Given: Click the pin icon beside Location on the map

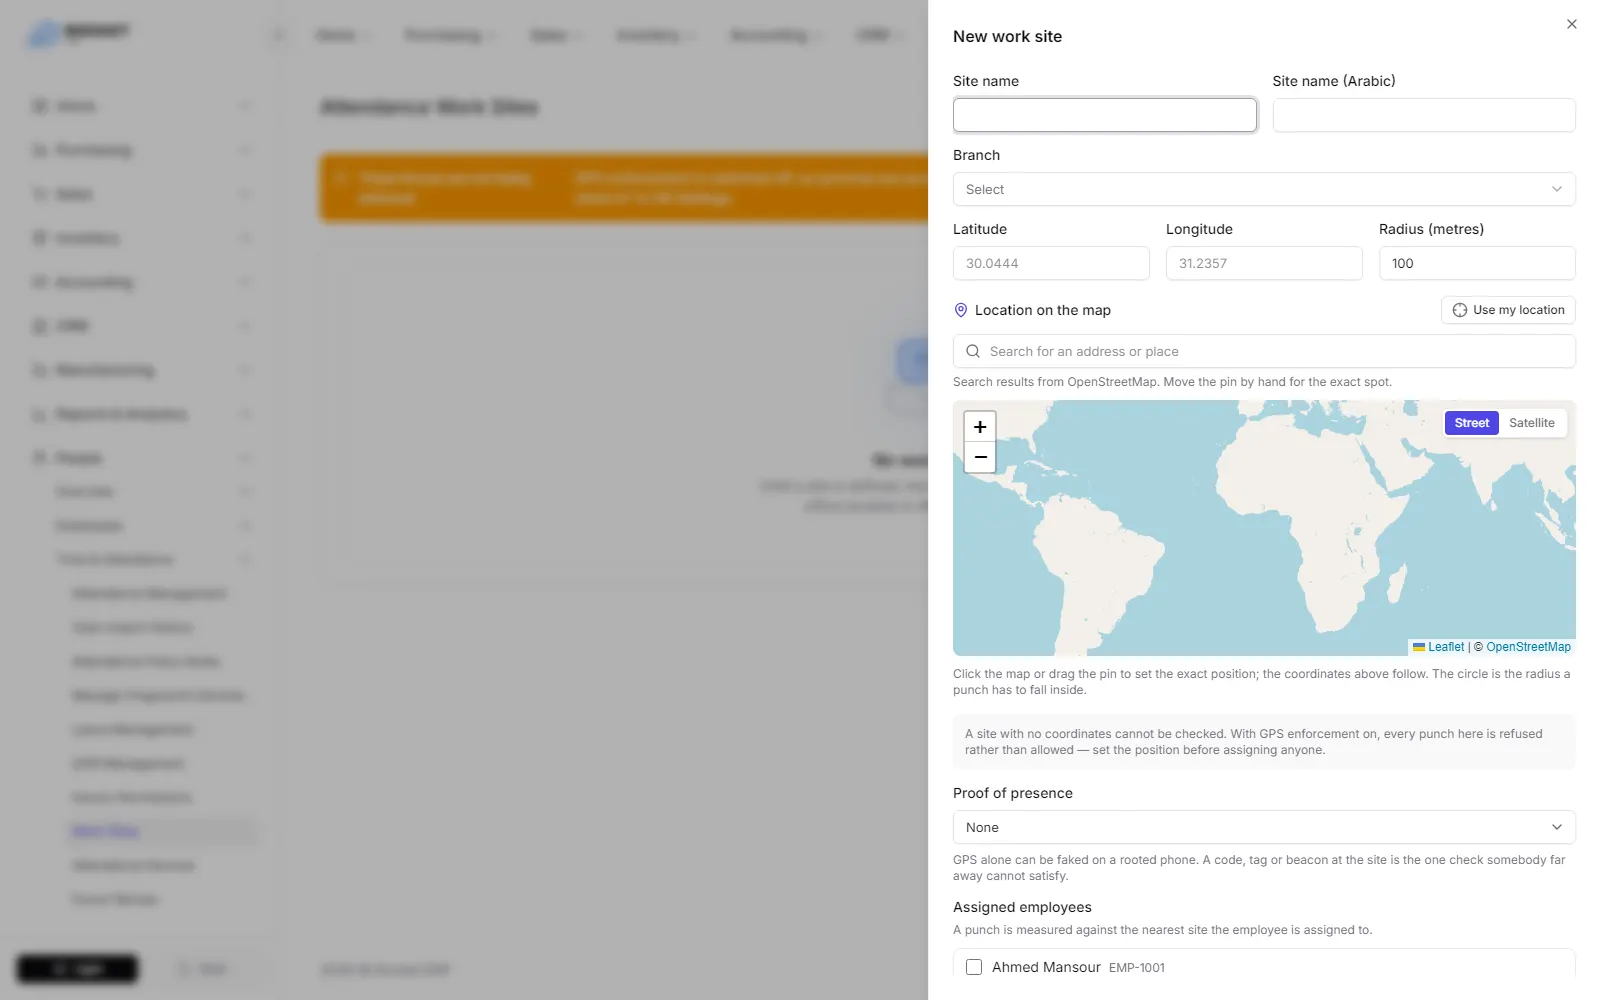Looking at the screenshot, I should coord(961,310).
